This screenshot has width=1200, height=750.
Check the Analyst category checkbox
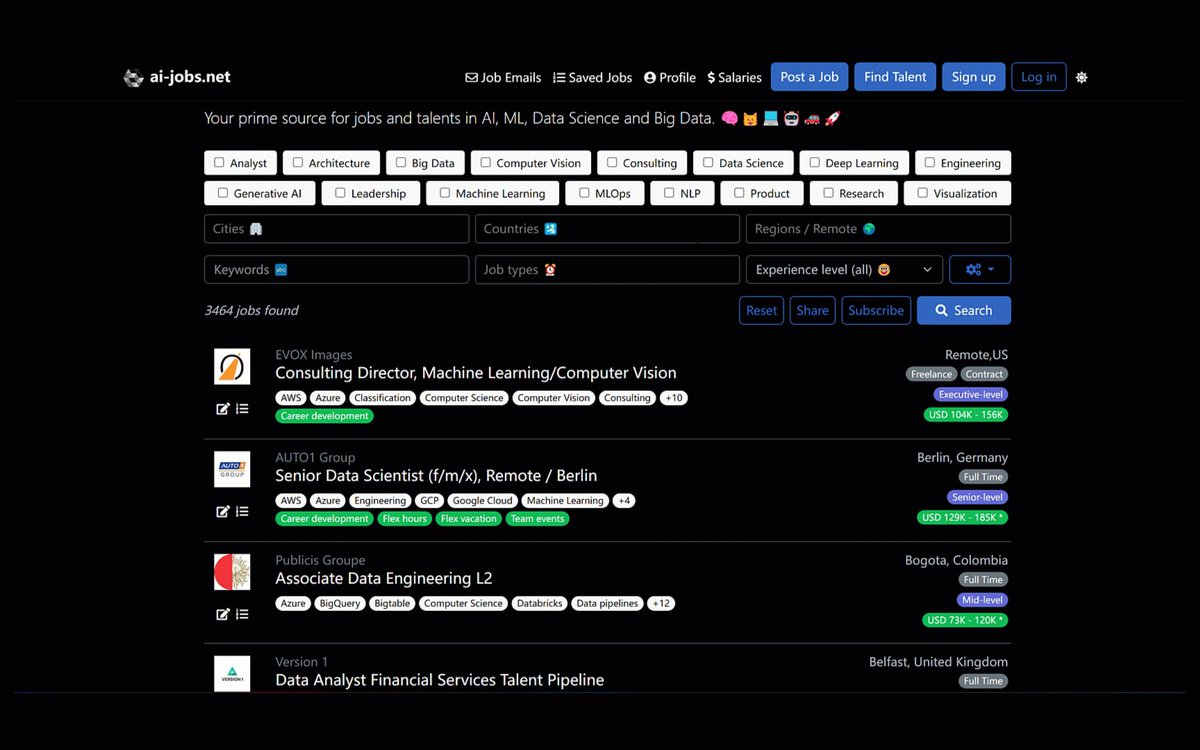[219, 162]
